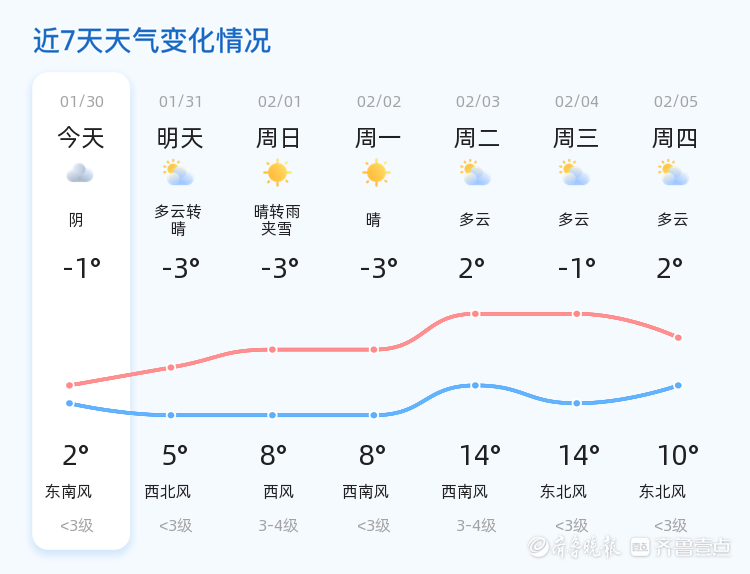This screenshot has height=574, width=750.
Task: Click the 02/01 sunny weather icon
Action: [277, 173]
